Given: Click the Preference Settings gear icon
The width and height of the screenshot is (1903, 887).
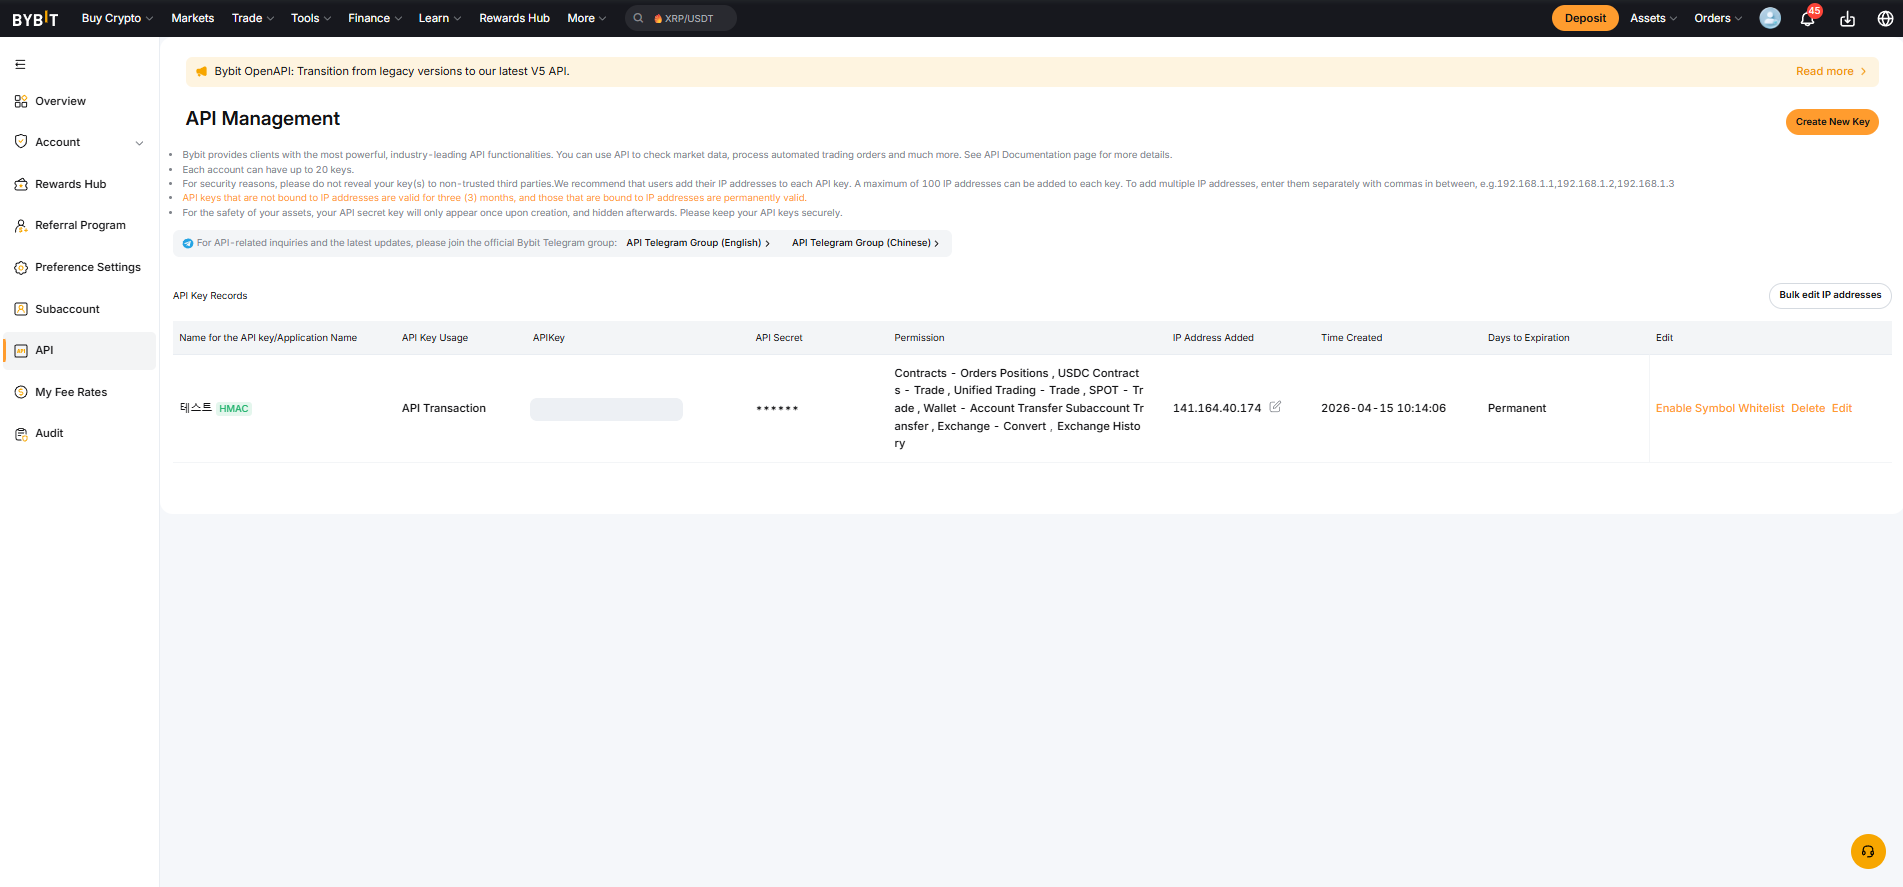Looking at the screenshot, I should [x=21, y=267].
